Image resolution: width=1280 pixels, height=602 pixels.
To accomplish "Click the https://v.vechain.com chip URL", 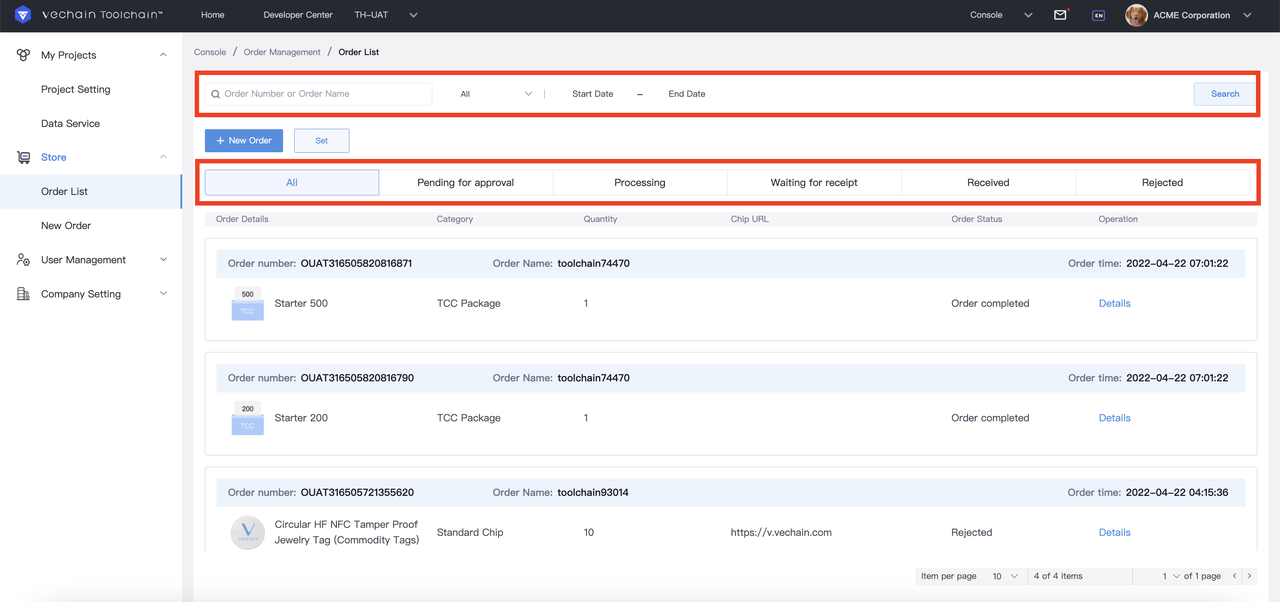I will [781, 533].
